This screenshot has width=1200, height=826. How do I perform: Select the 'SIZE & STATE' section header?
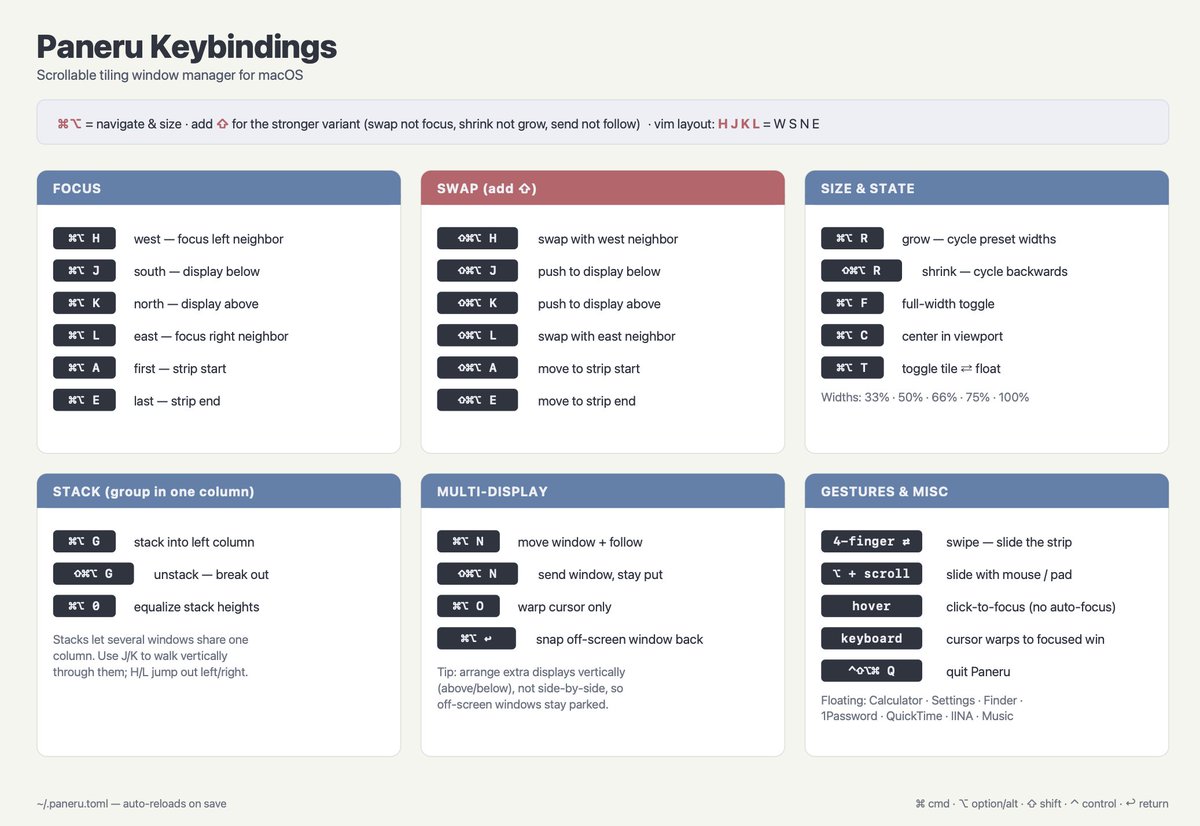coord(987,188)
